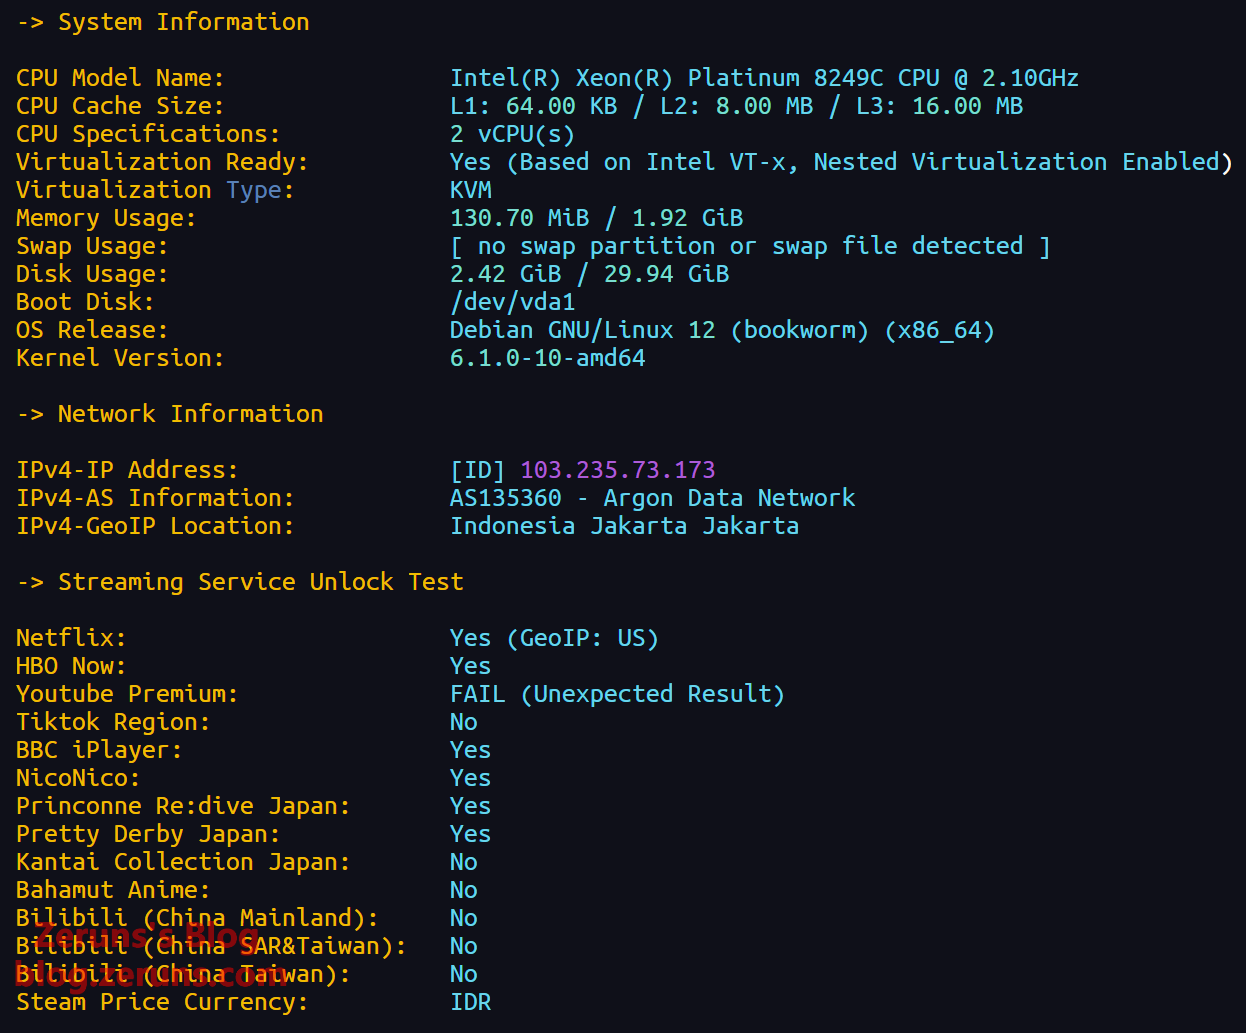This screenshot has height=1033, width=1246.
Task: Click the Indonesia Jakarta Jakarta location text
Action: click(x=624, y=526)
